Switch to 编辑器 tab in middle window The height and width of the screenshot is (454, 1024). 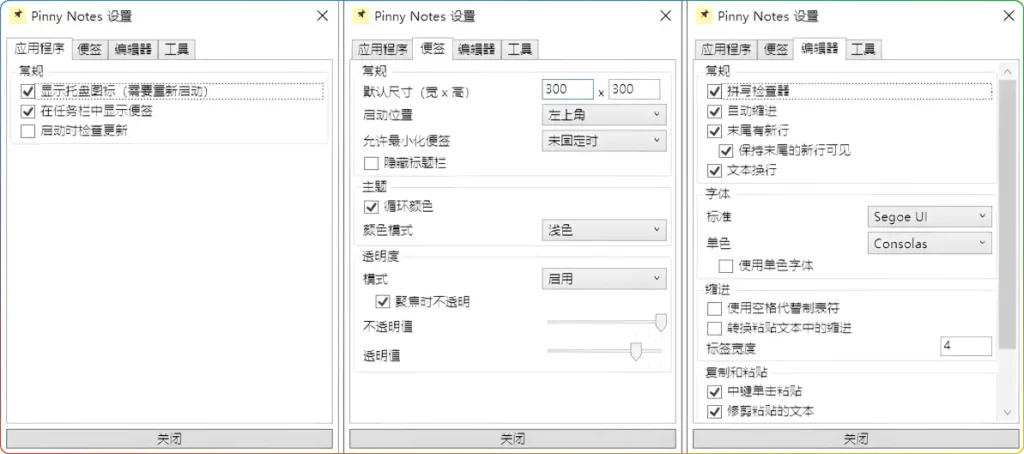(x=477, y=49)
